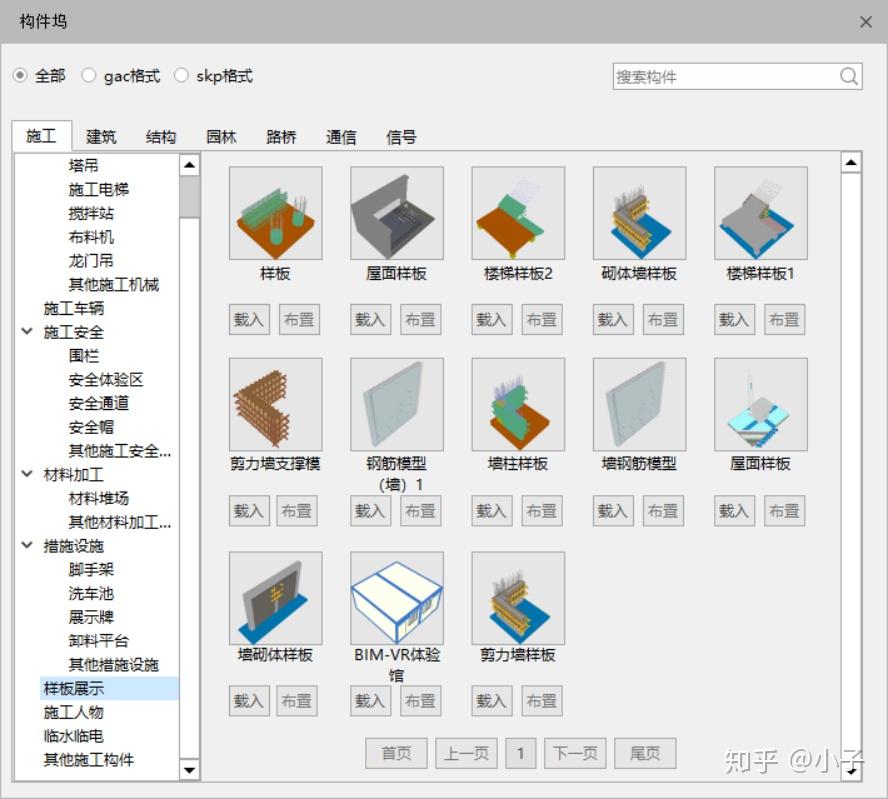Choose the gac格式 format option
The width and height of the screenshot is (888, 799).
coord(88,75)
